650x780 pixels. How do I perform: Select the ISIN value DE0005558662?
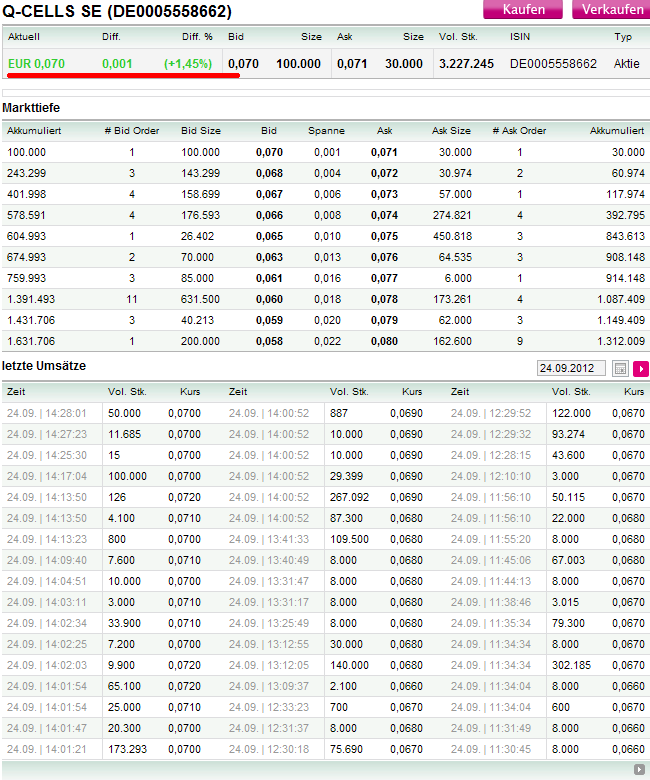tap(553, 63)
